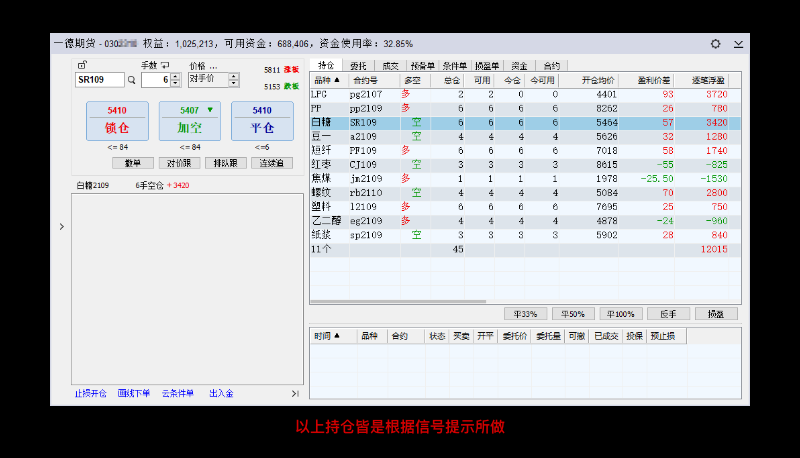
Task: Click the padlock icon above contract code
Action: pyautogui.click(x=81, y=66)
